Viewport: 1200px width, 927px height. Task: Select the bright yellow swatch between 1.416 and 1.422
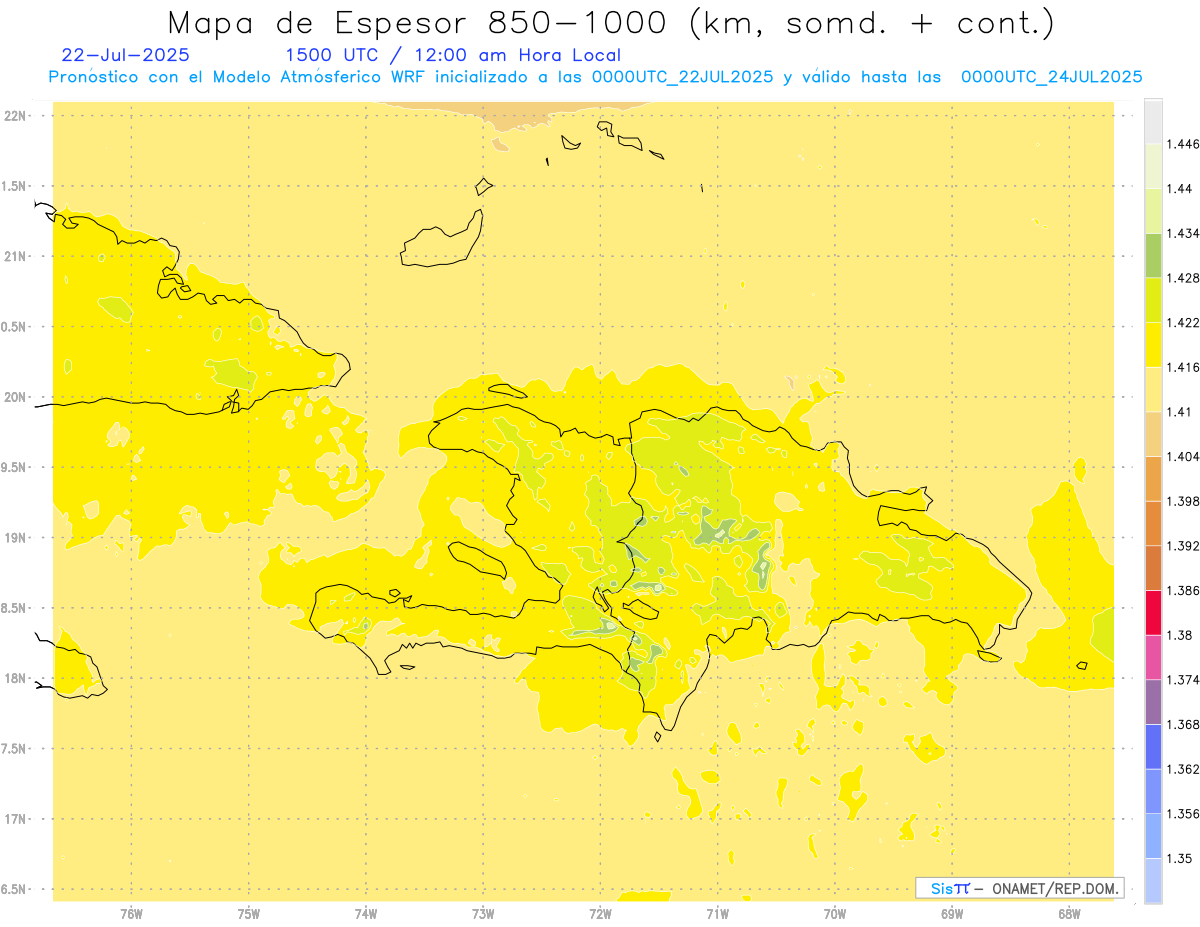pos(1153,345)
